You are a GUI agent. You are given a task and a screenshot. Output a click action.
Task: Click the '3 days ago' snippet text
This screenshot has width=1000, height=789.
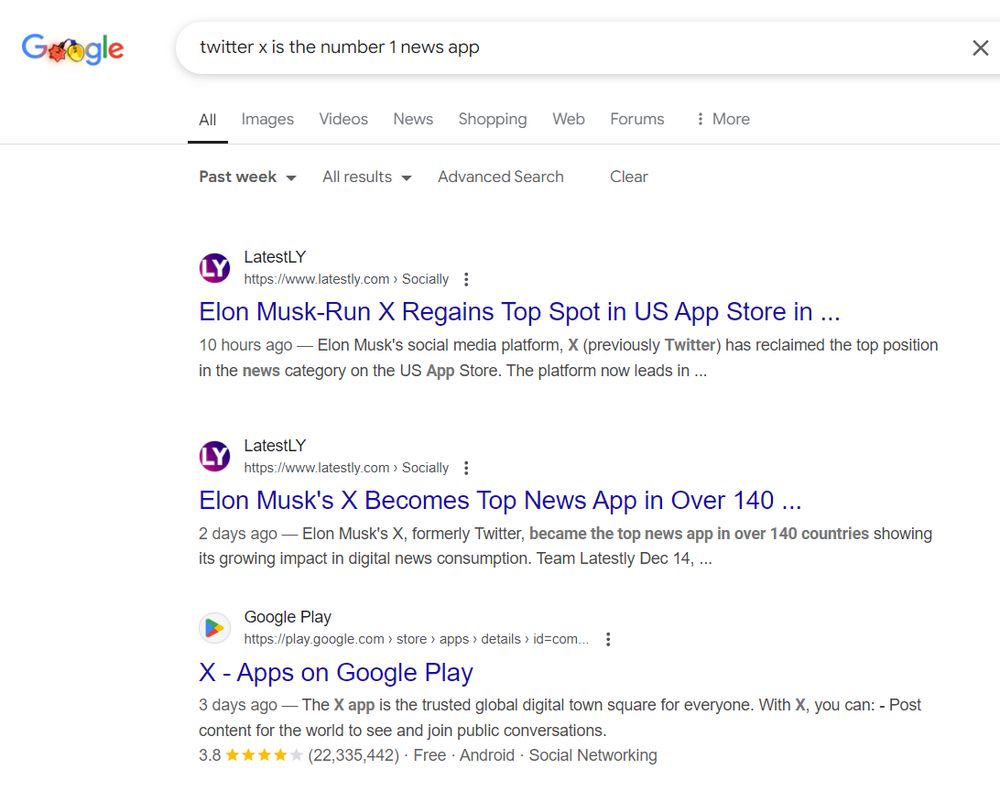(238, 705)
